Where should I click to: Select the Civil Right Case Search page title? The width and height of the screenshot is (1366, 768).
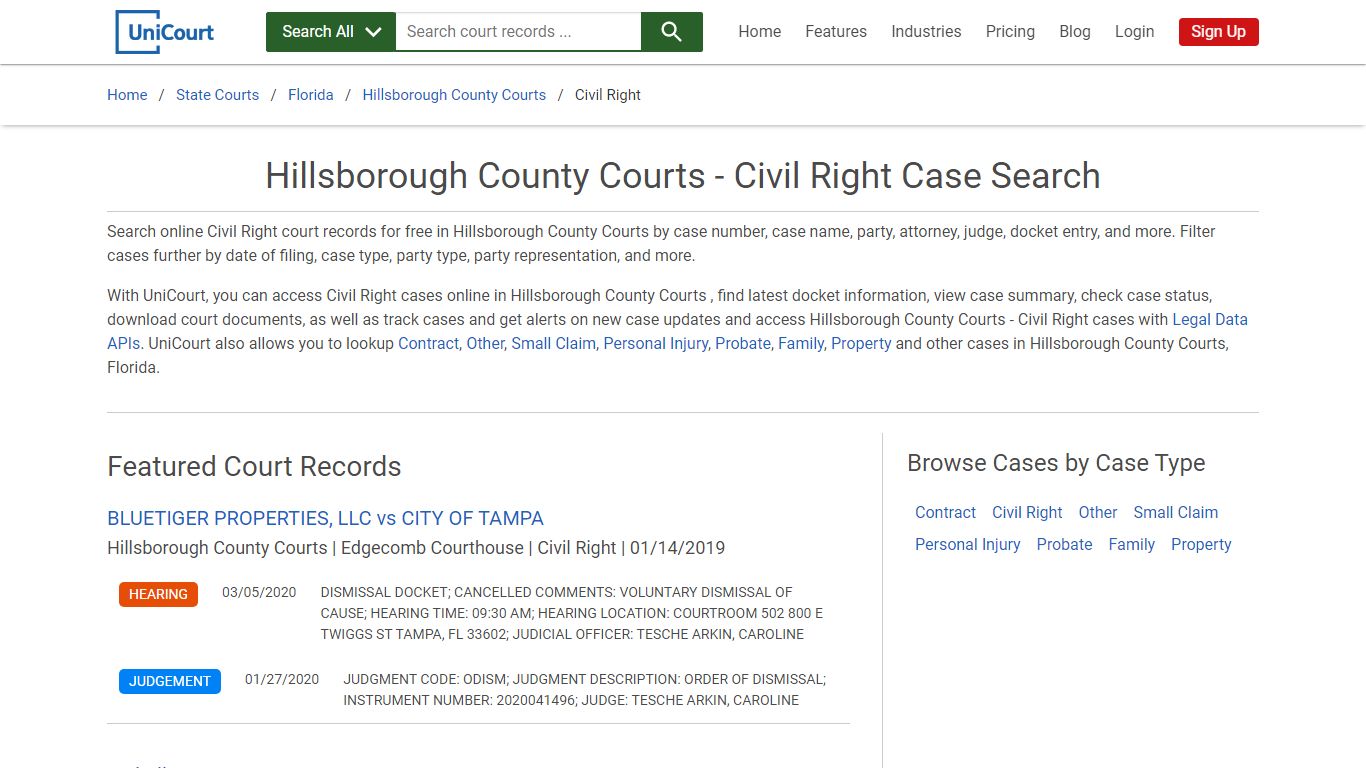pyautogui.click(x=683, y=176)
